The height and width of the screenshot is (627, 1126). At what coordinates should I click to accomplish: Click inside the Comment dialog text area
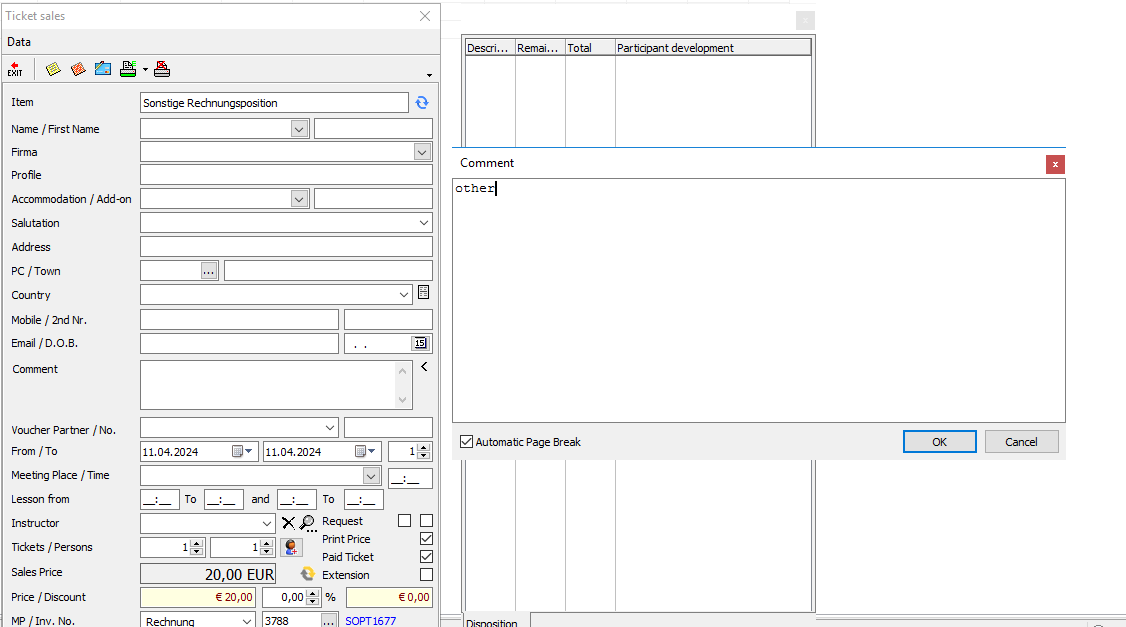click(758, 300)
